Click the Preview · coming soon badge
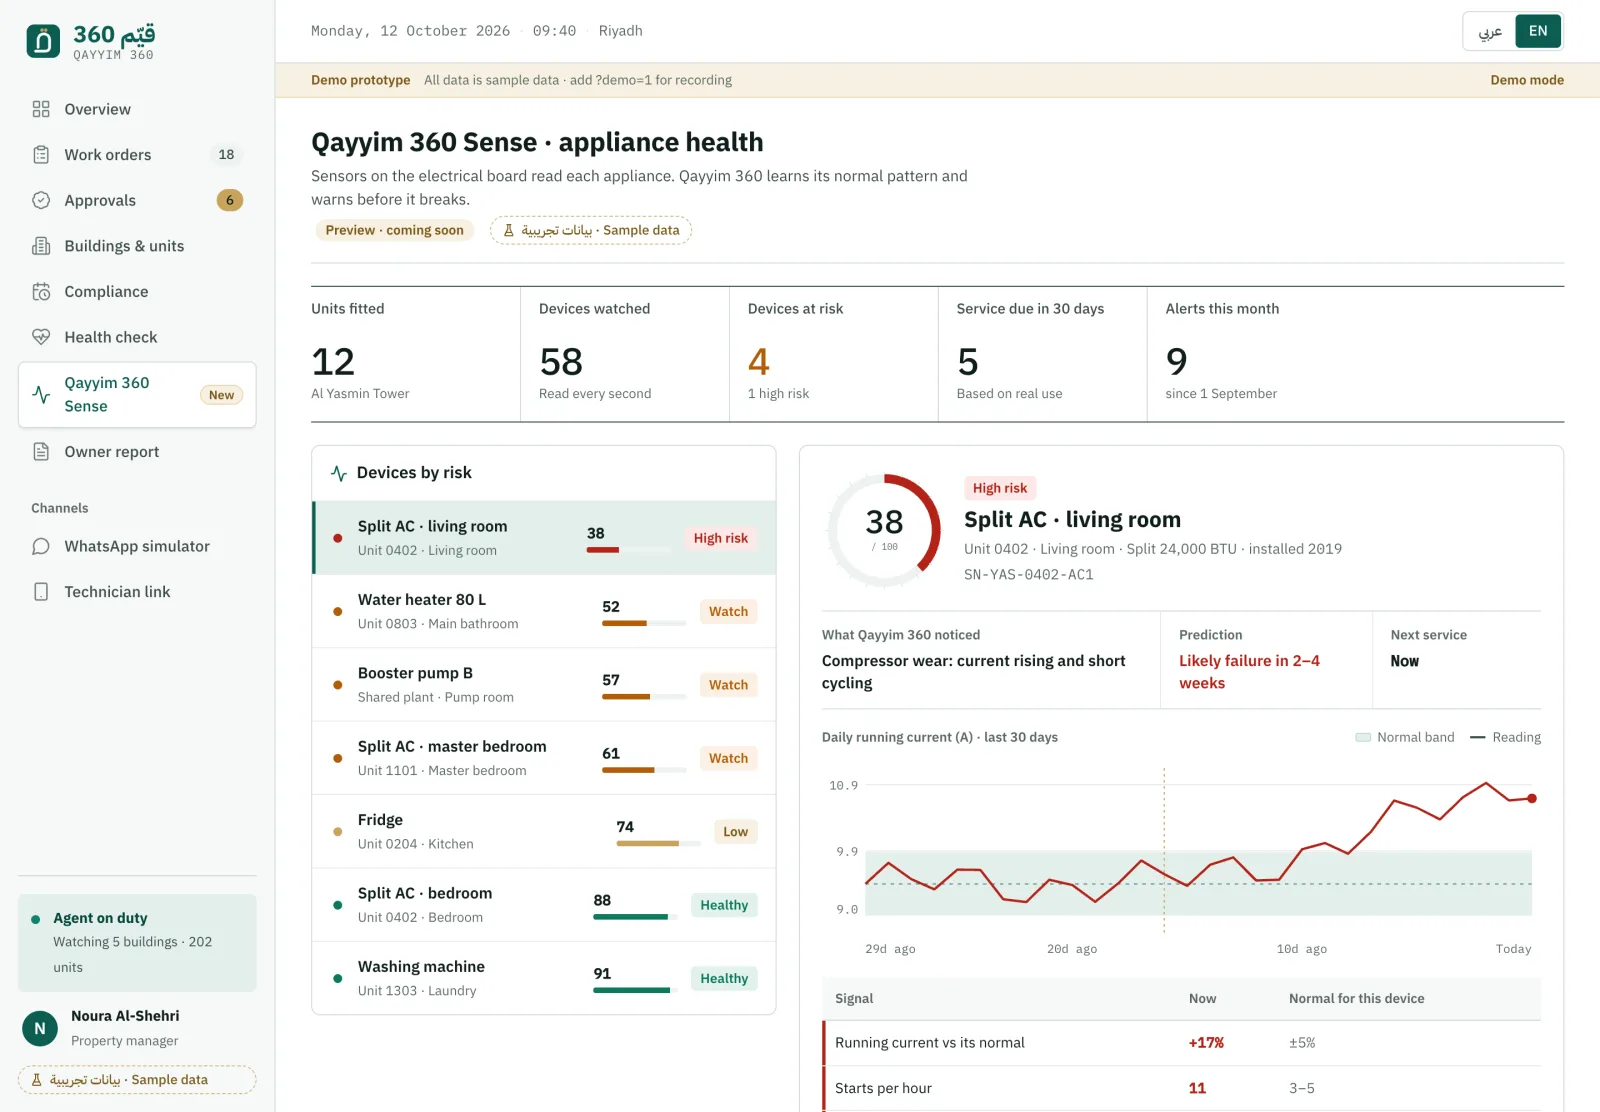Viewport: 1600px width, 1112px height. pos(394,230)
